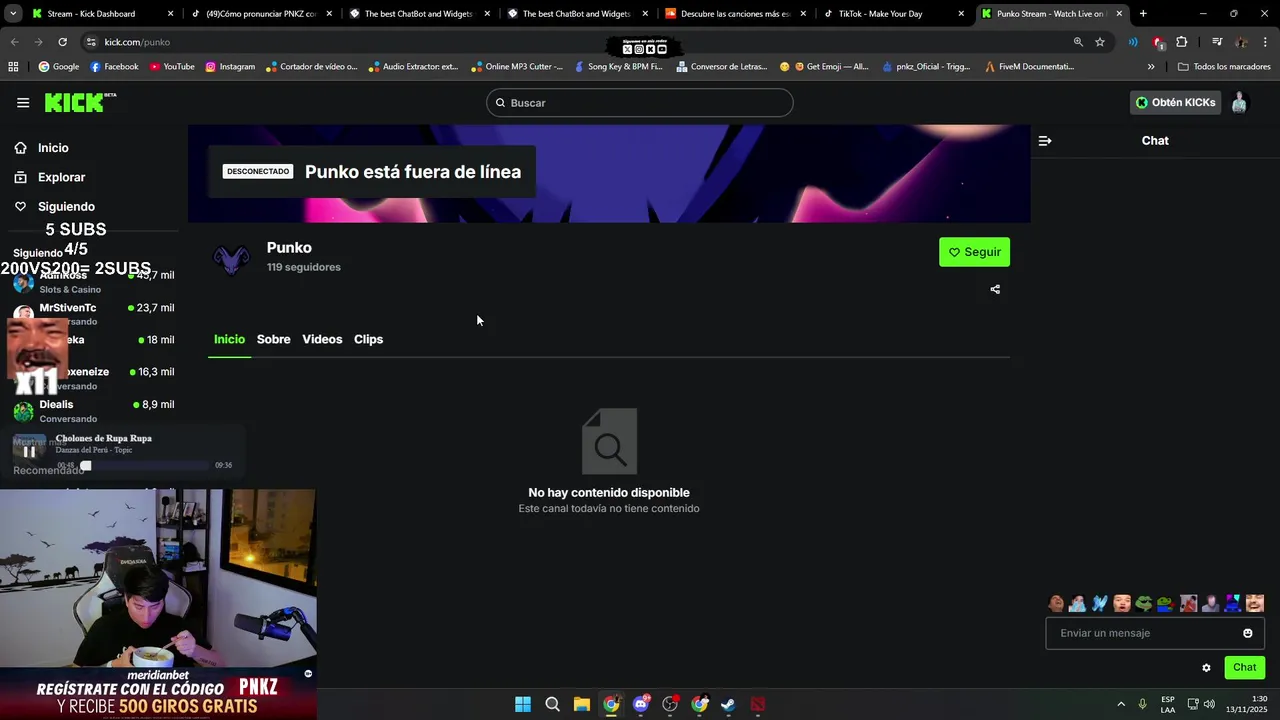Send message with the green Chat button

[x=1244, y=667]
